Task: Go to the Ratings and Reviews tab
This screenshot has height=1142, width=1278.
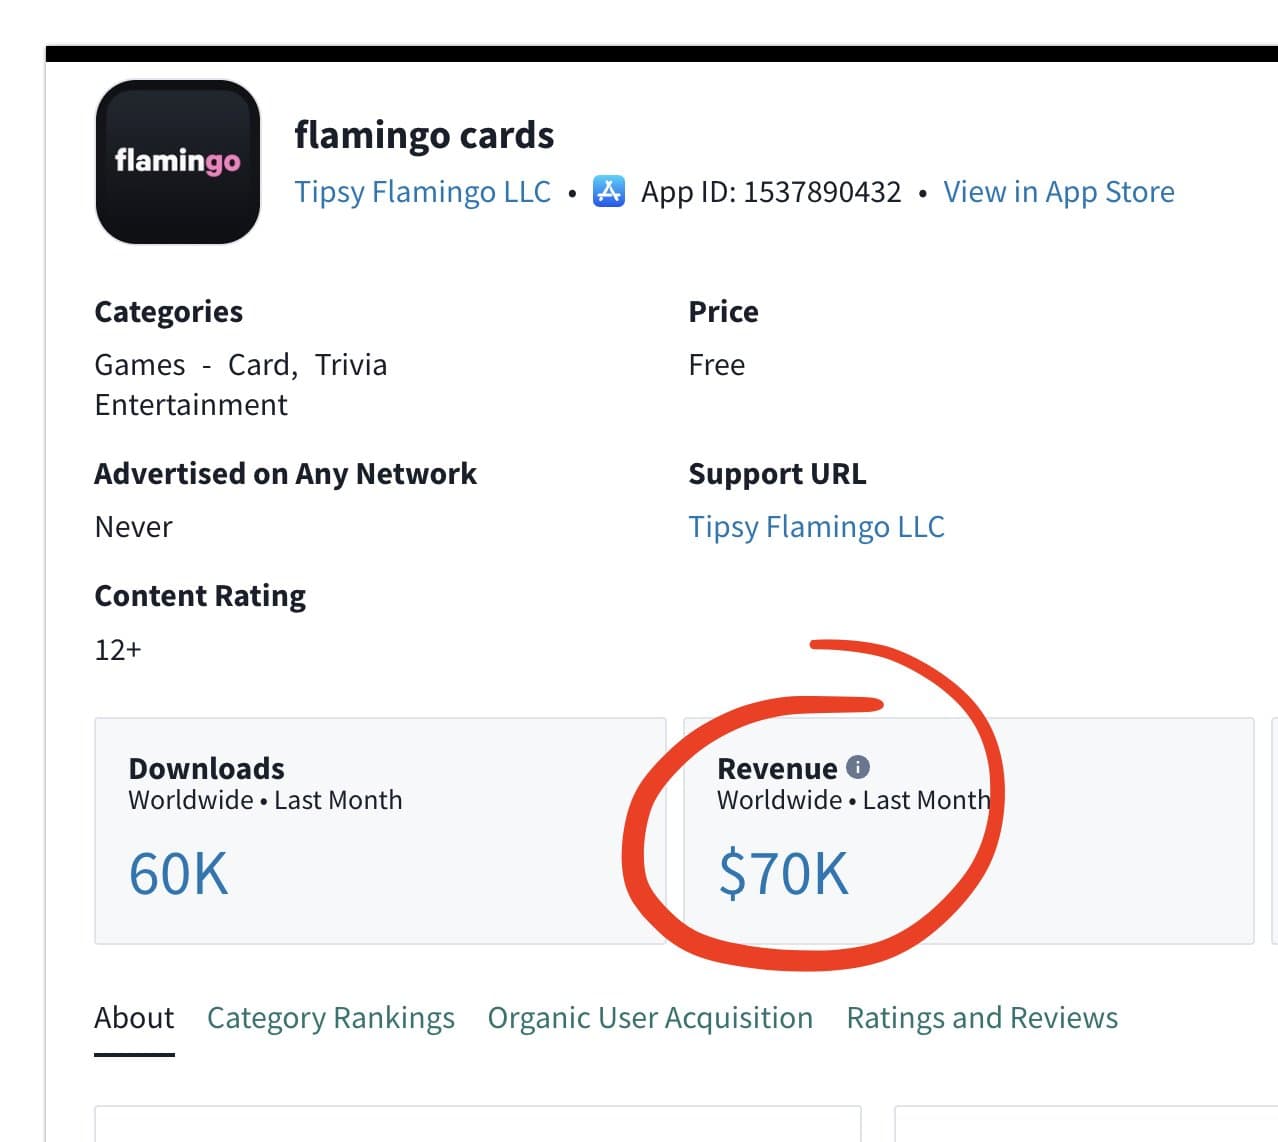Action: pos(982,1017)
